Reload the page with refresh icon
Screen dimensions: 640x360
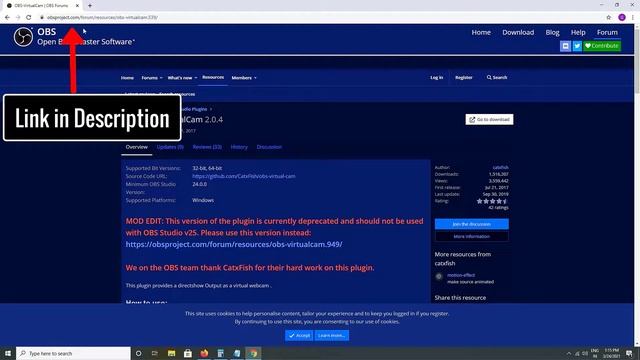click(x=29, y=18)
